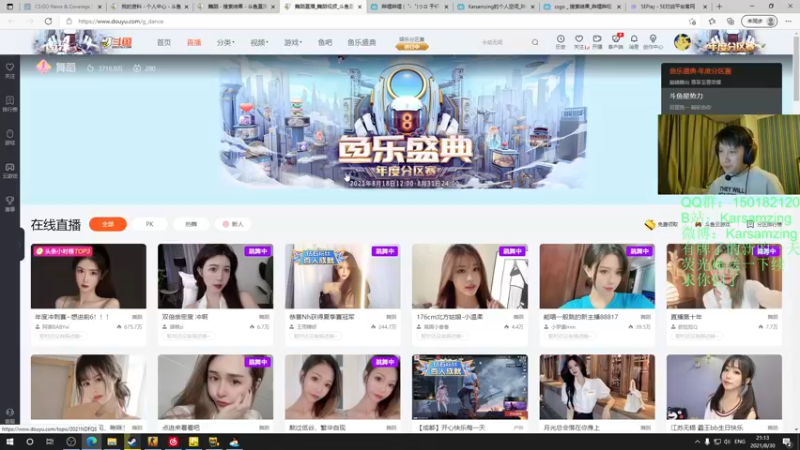Open the CS:GO taskbar icon
Viewport: 800px width, 450px height.
coord(153,442)
